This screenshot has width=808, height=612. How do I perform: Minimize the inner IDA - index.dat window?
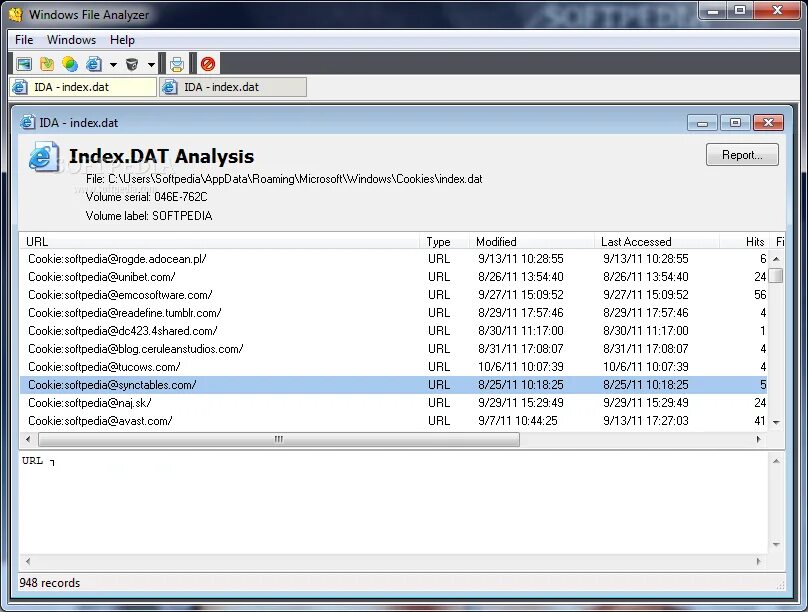(702, 123)
